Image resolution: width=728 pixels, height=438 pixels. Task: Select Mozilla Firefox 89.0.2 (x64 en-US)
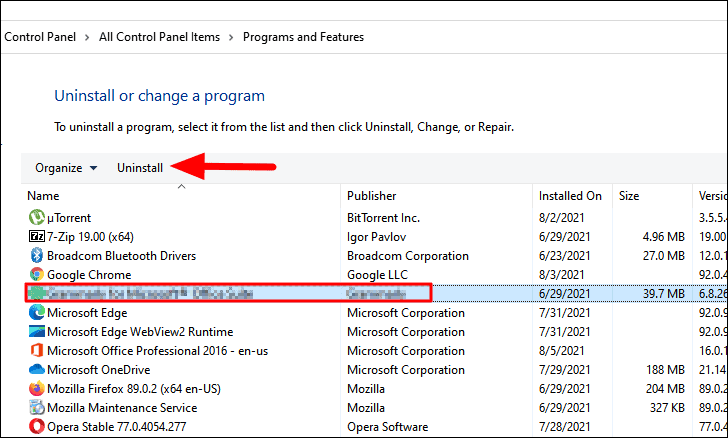(134, 389)
